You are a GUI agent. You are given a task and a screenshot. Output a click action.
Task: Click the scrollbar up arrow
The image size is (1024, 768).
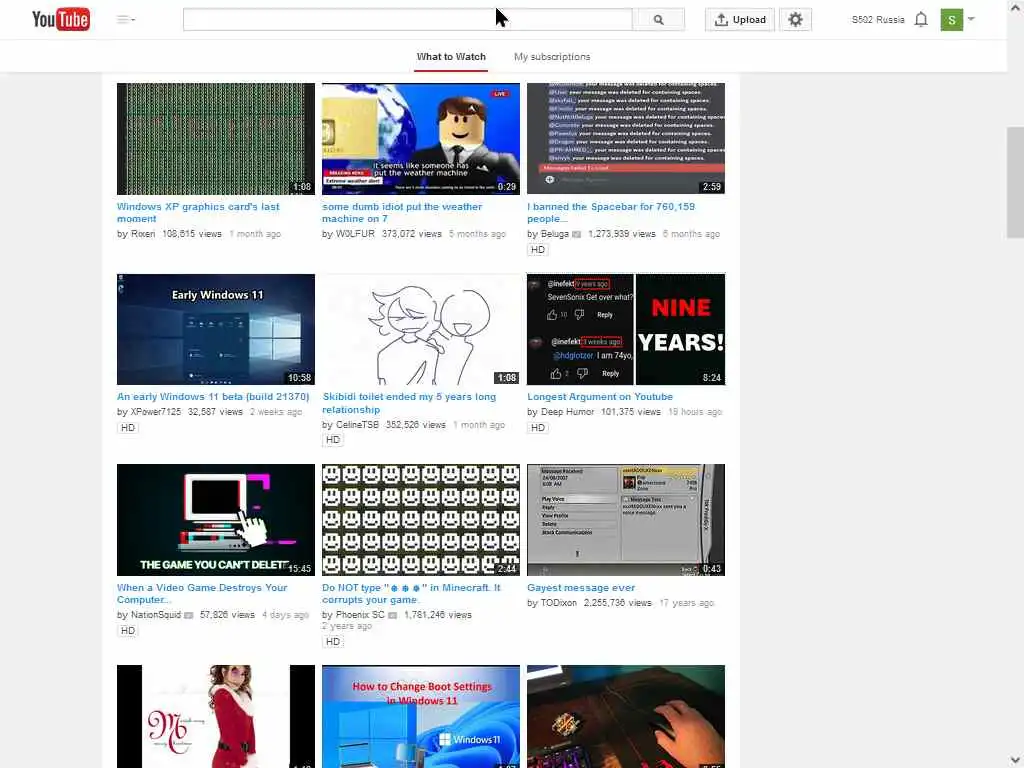[x=1015, y=8]
